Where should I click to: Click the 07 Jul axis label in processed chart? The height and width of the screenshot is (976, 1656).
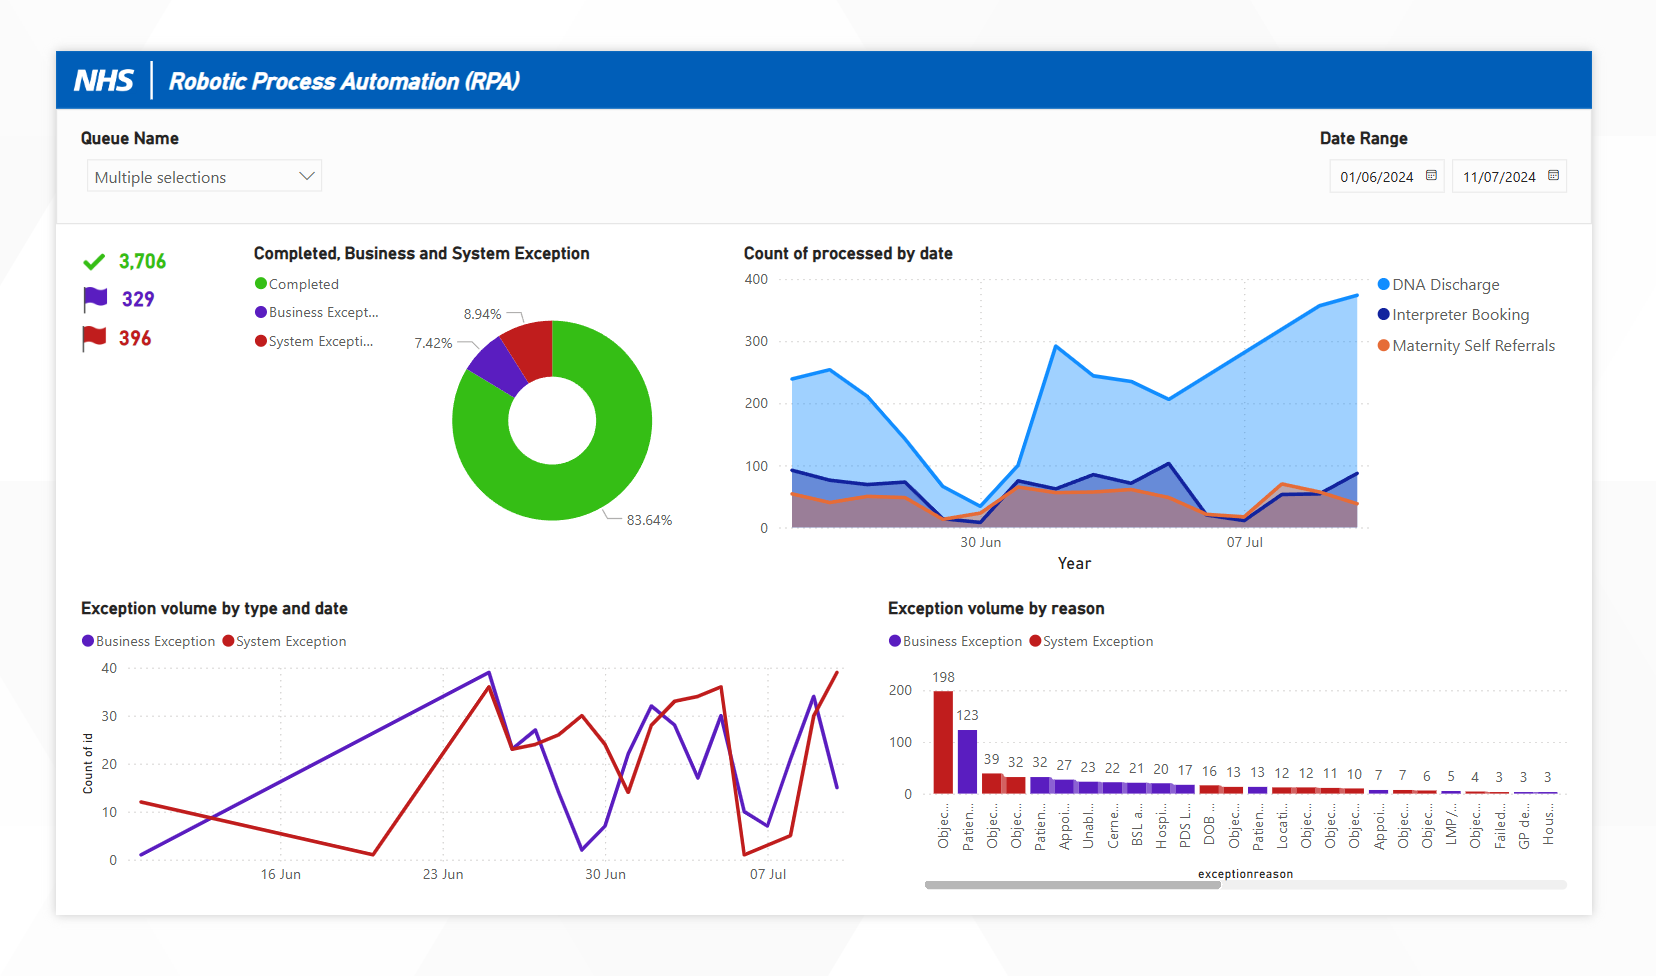pos(1245,542)
